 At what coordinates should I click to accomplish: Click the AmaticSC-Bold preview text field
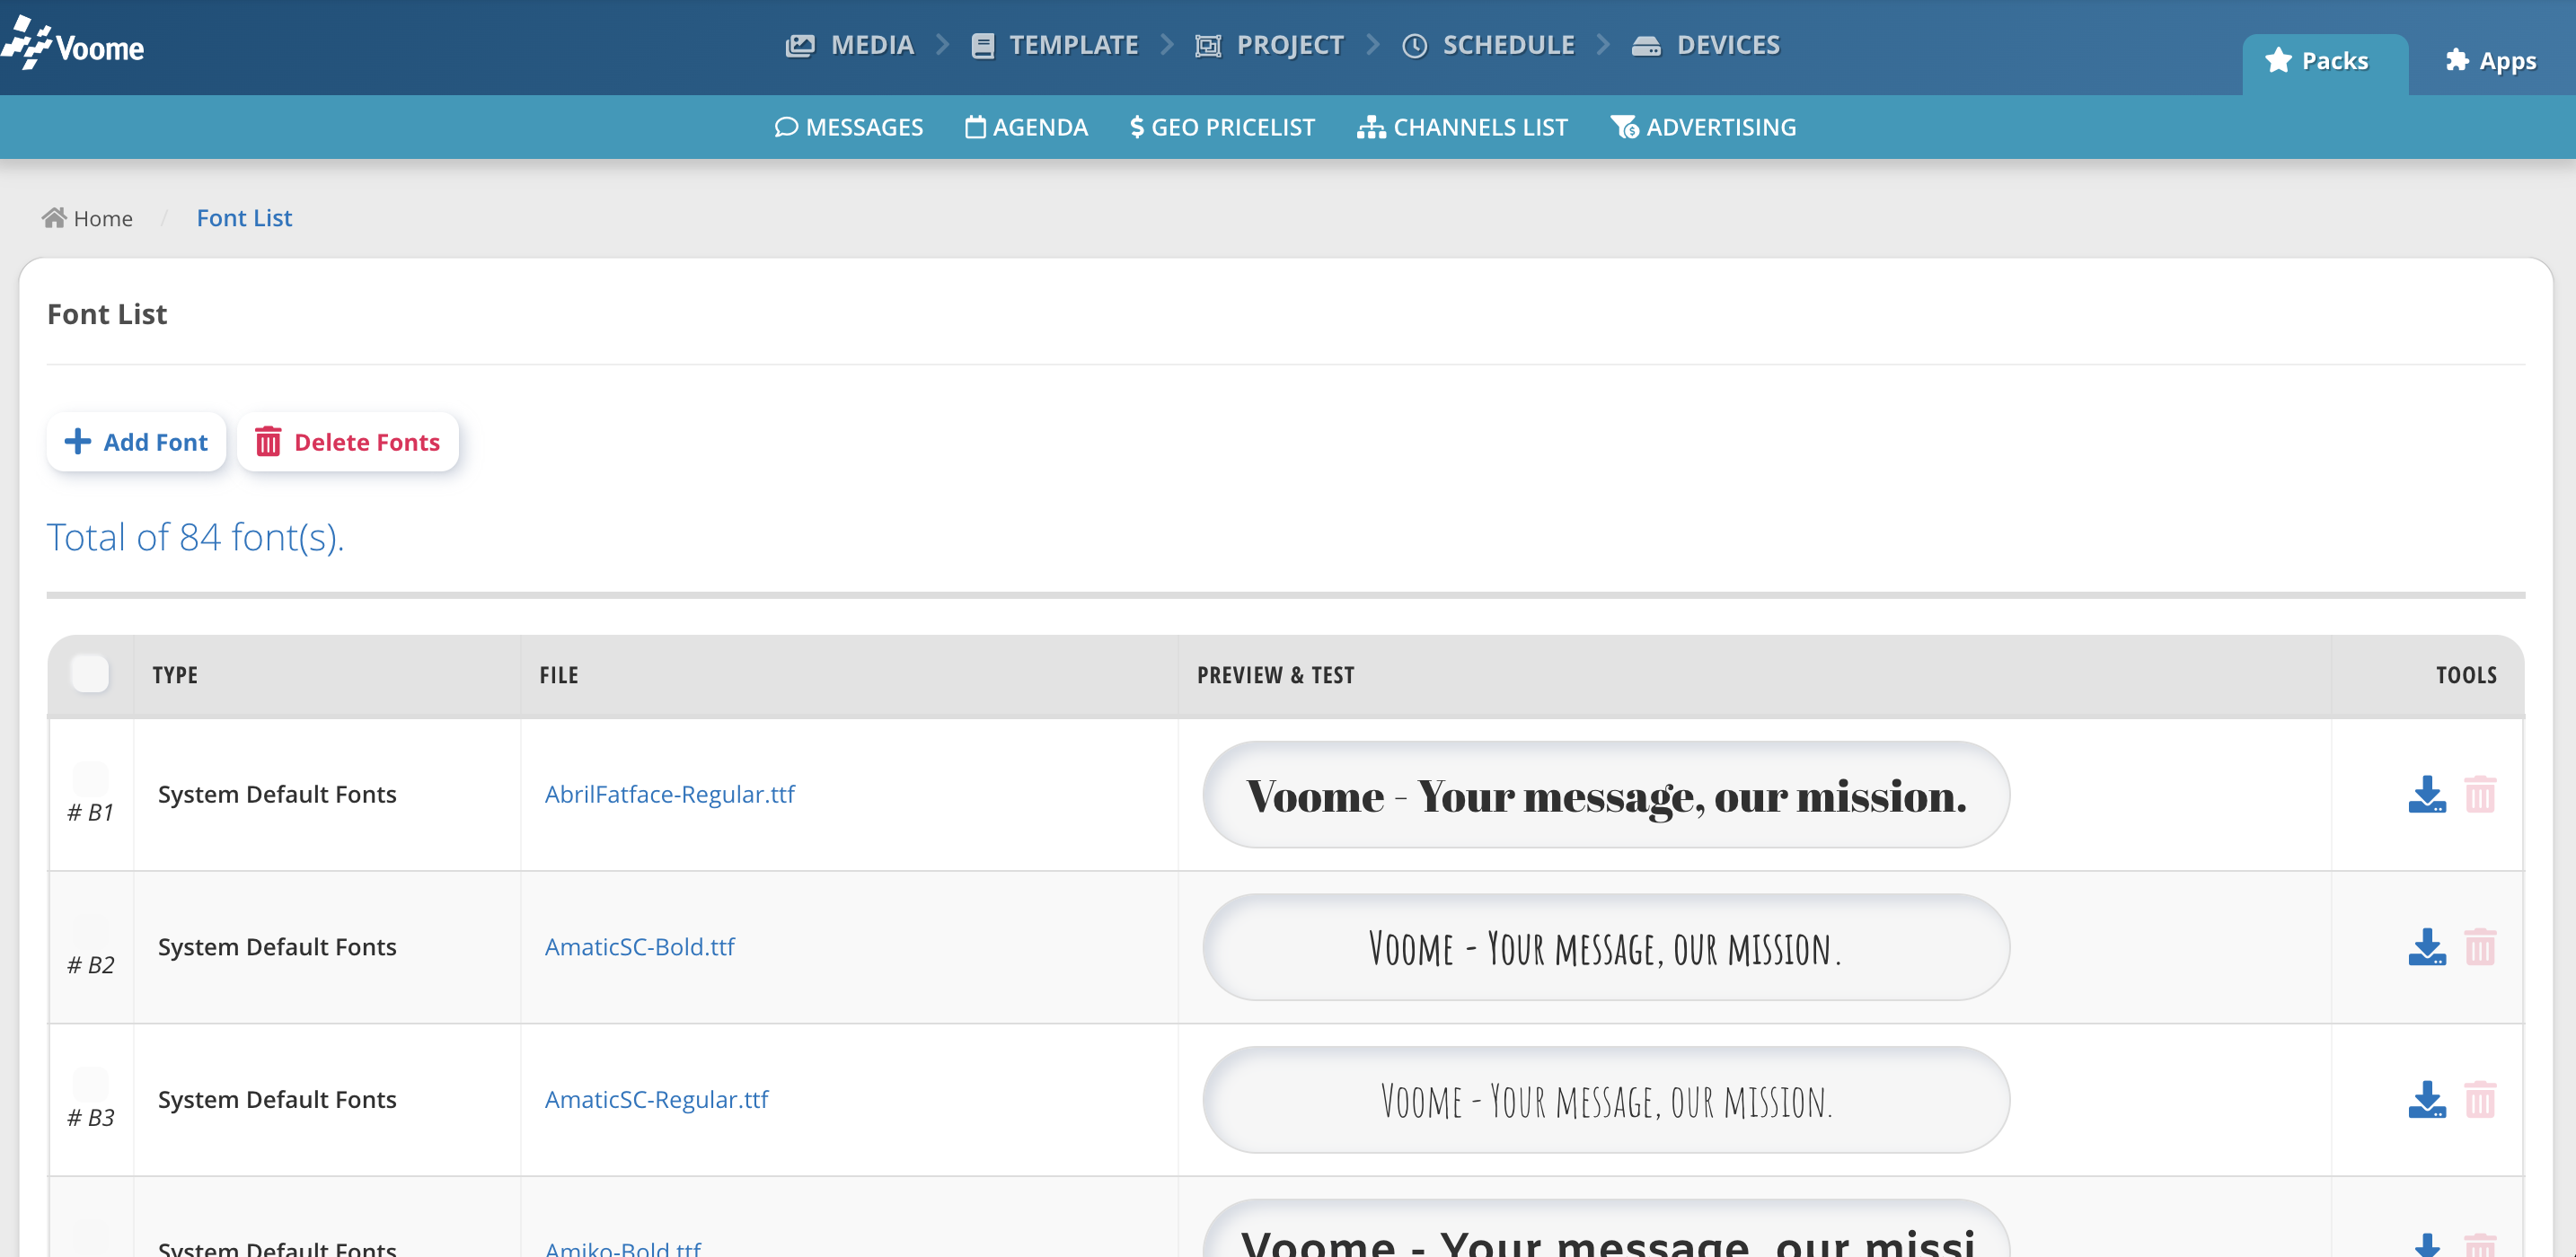click(1606, 947)
